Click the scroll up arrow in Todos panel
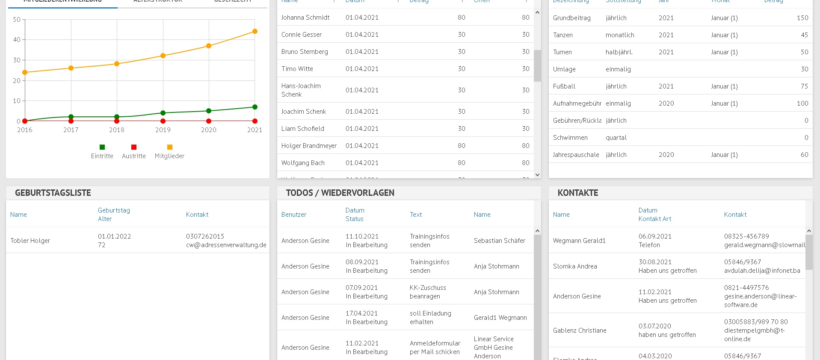820x360 pixels. tap(538, 231)
